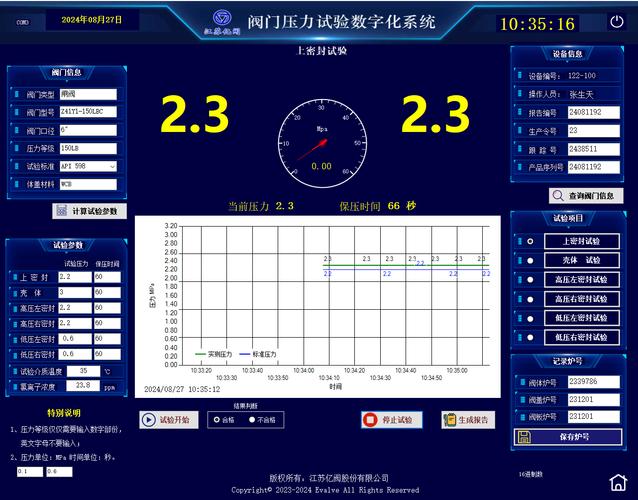Click 保存炉号 button

click(x=568, y=437)
